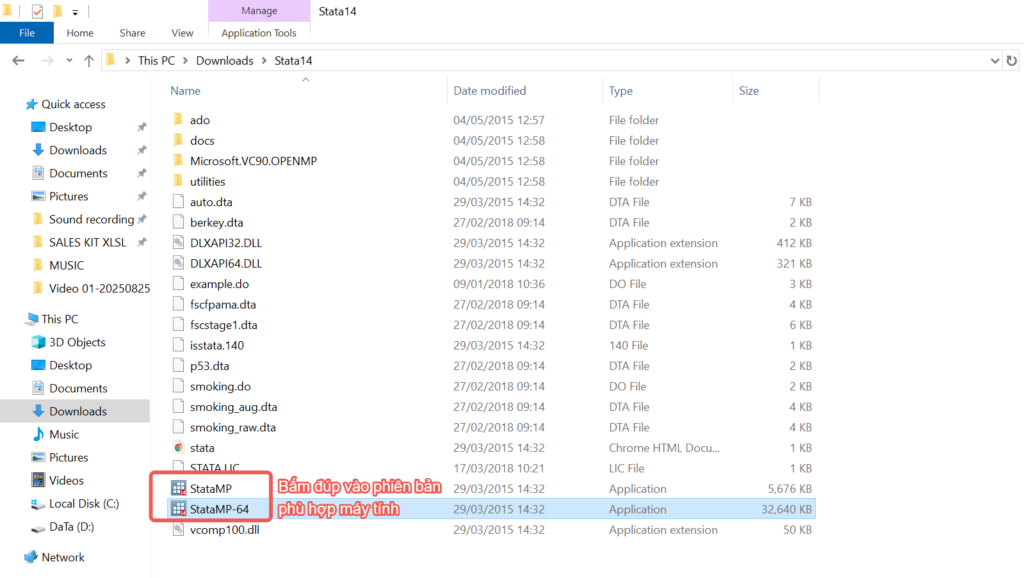The height and width of the screenshot is (578, 1024).
Task: Open Local Disk (C:) in sidebar
Action: [x=83, y=504]
